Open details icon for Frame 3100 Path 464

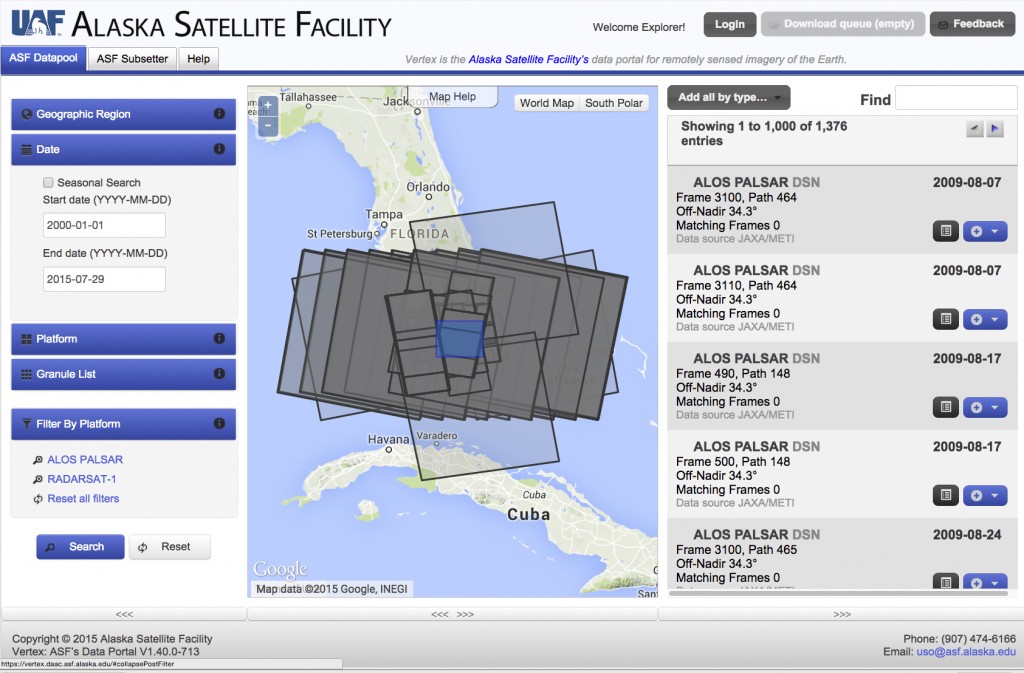pos(945,231)
